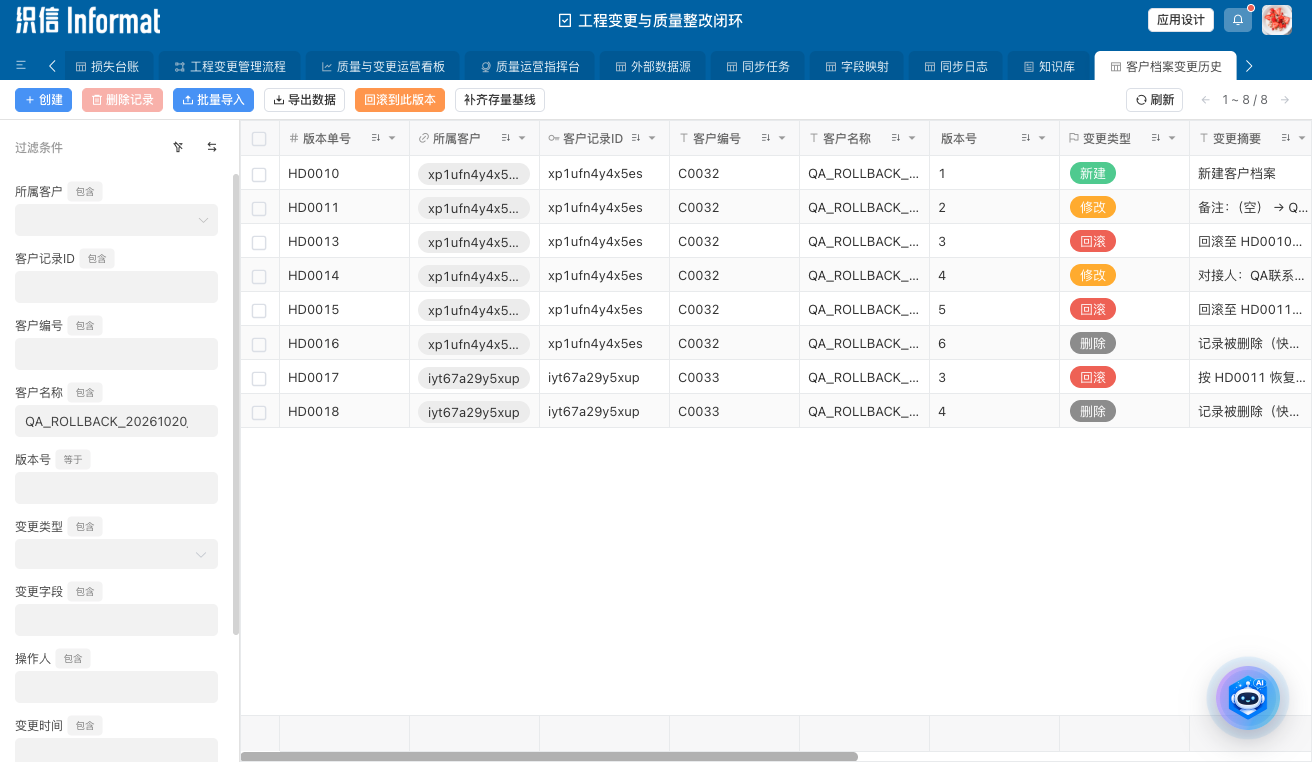Check the row HD0011 checkbox

pyautogui.click(x=259, y=208)
